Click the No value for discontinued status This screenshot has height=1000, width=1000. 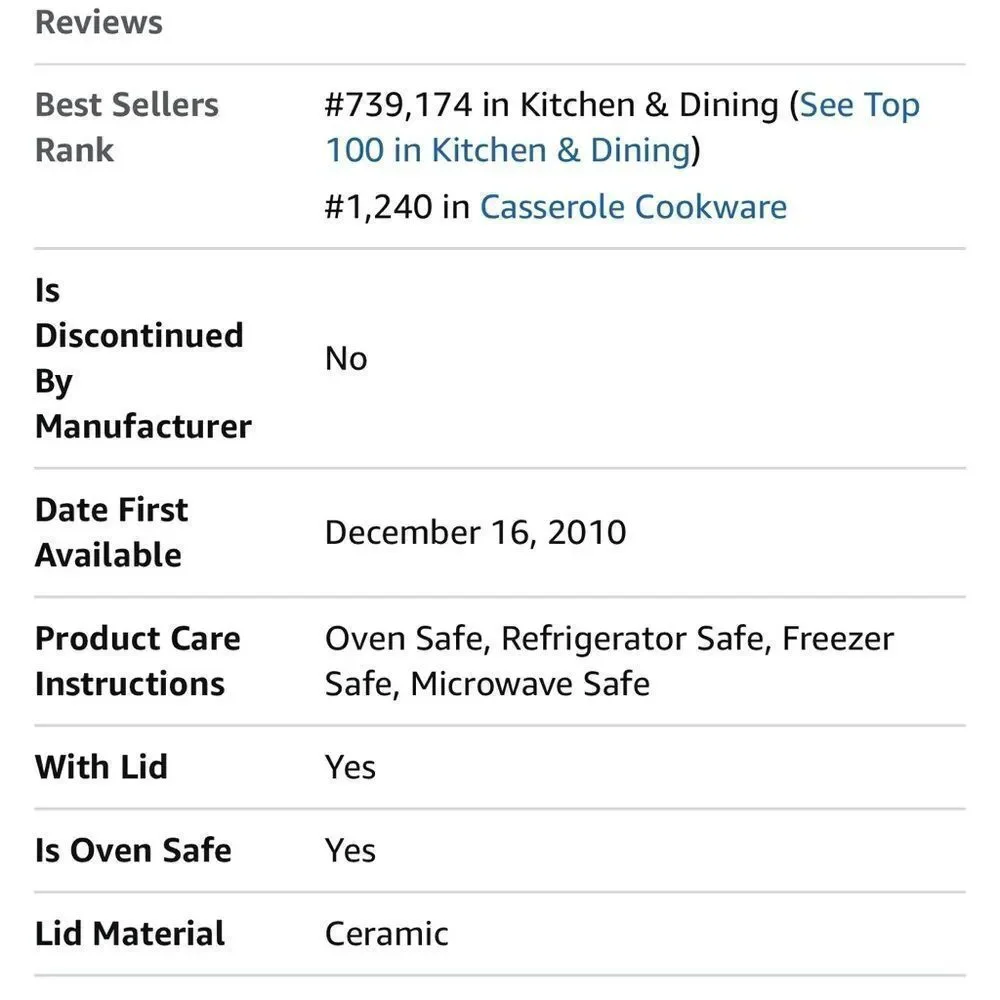346,358
